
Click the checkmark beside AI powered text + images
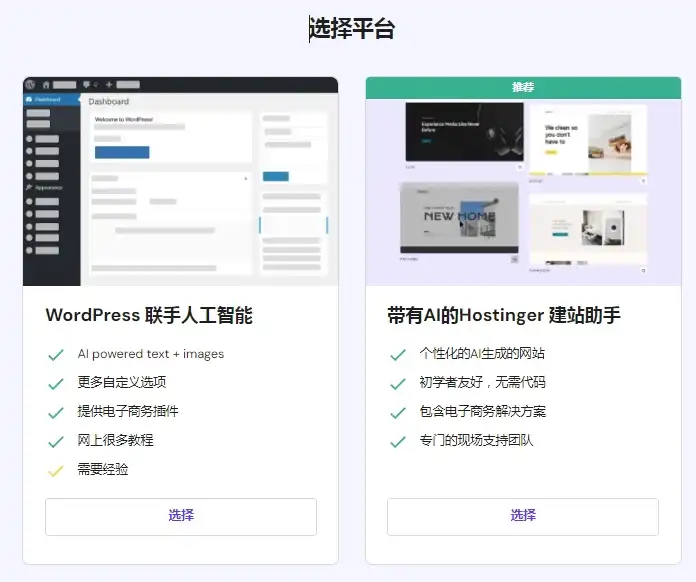[x=56, y=355]
